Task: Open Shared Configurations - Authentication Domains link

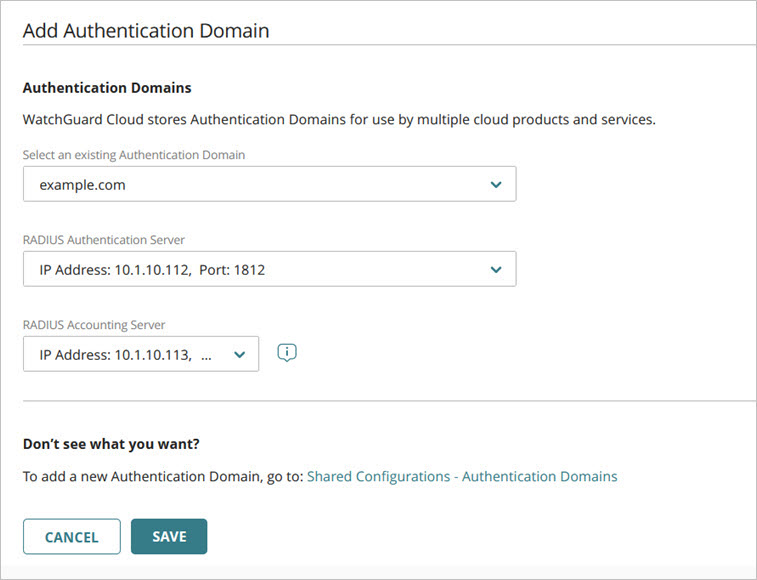Action: pyautogui.click(x=462, y=477)
